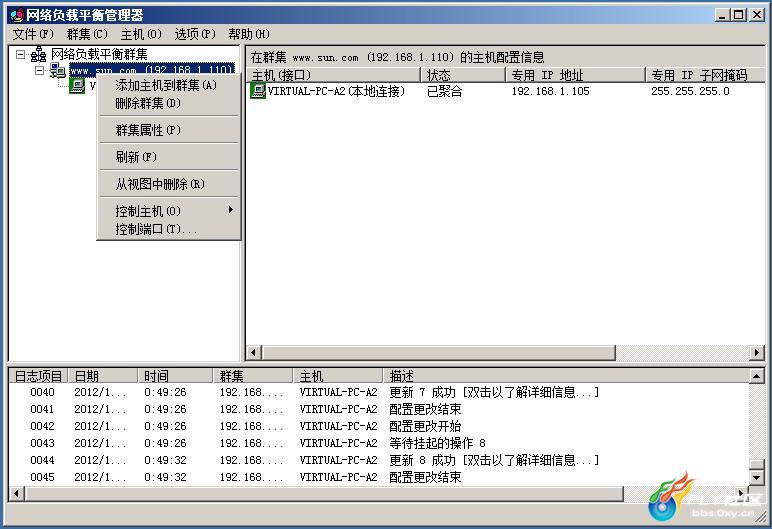The width and height of the screenshot is (772, 529).
Task: Choose 添加主机到群集(A) from the context menu
Action: coord(168,85)
